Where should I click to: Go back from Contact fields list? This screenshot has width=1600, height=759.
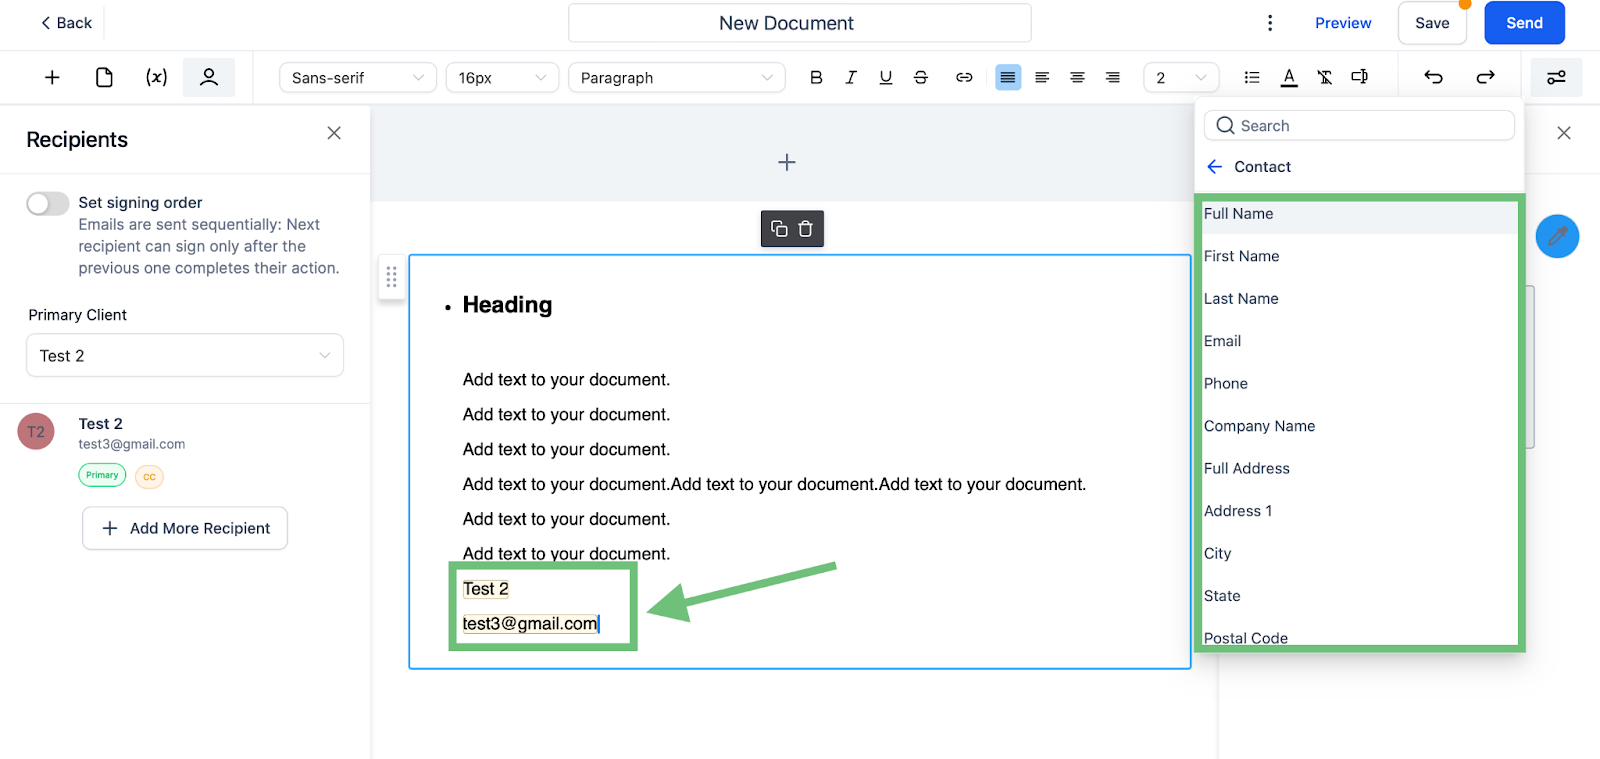[1215, 166]
